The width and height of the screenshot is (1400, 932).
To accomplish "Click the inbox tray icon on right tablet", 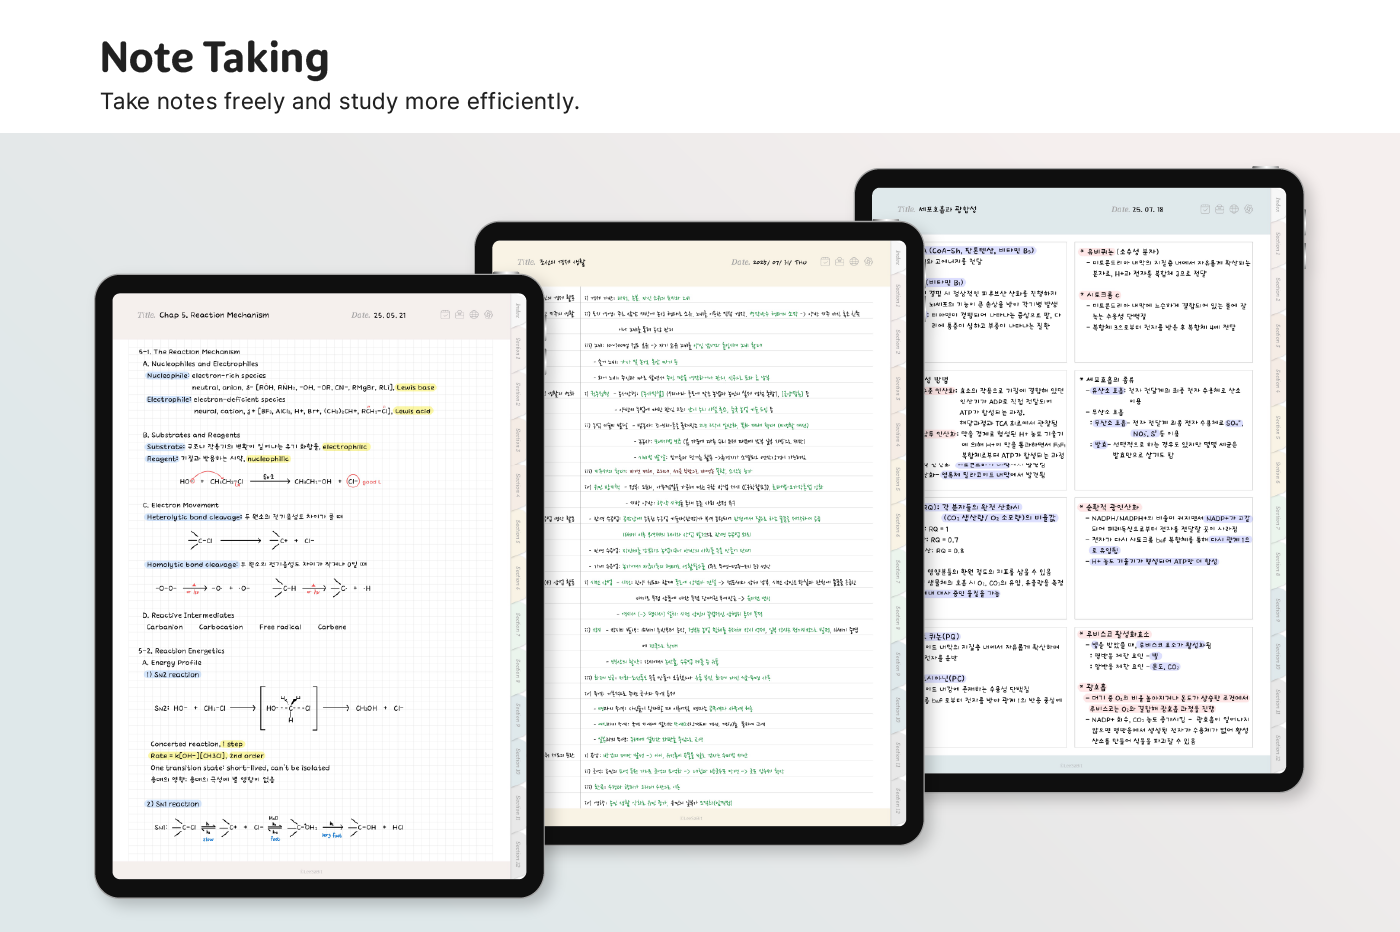I will tap(1219, 209).
